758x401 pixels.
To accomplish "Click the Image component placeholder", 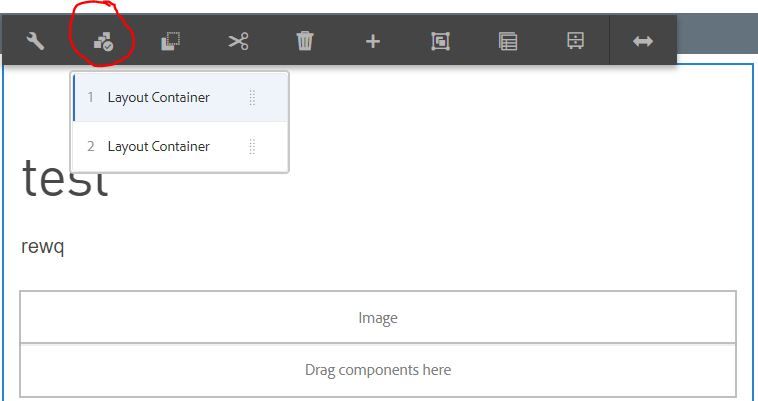I will (378, 318).
